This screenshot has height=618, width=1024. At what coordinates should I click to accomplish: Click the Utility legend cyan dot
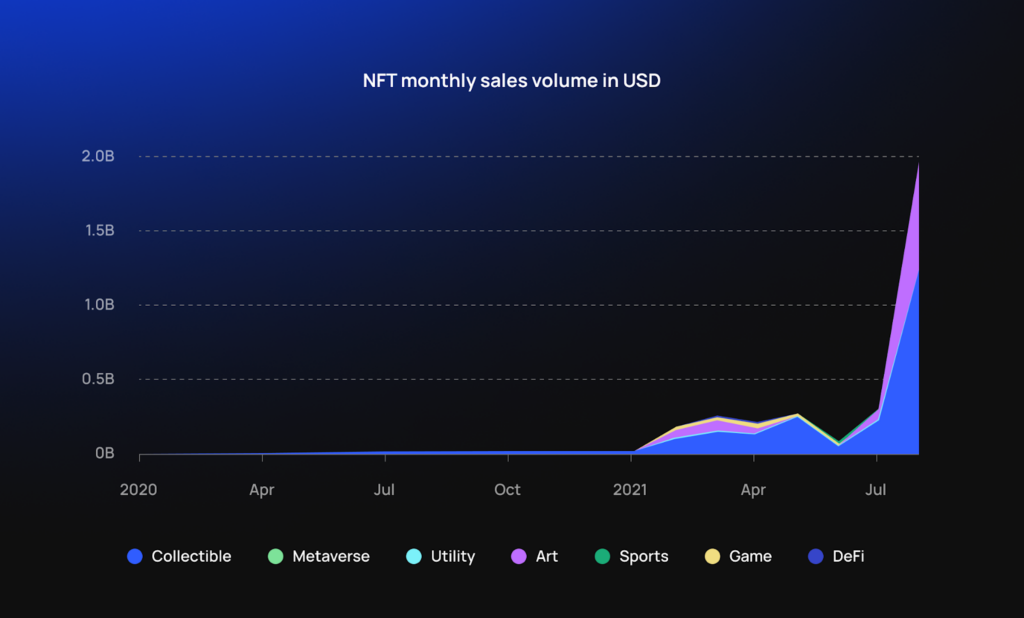pyautogui.click(x=413, y=557)
